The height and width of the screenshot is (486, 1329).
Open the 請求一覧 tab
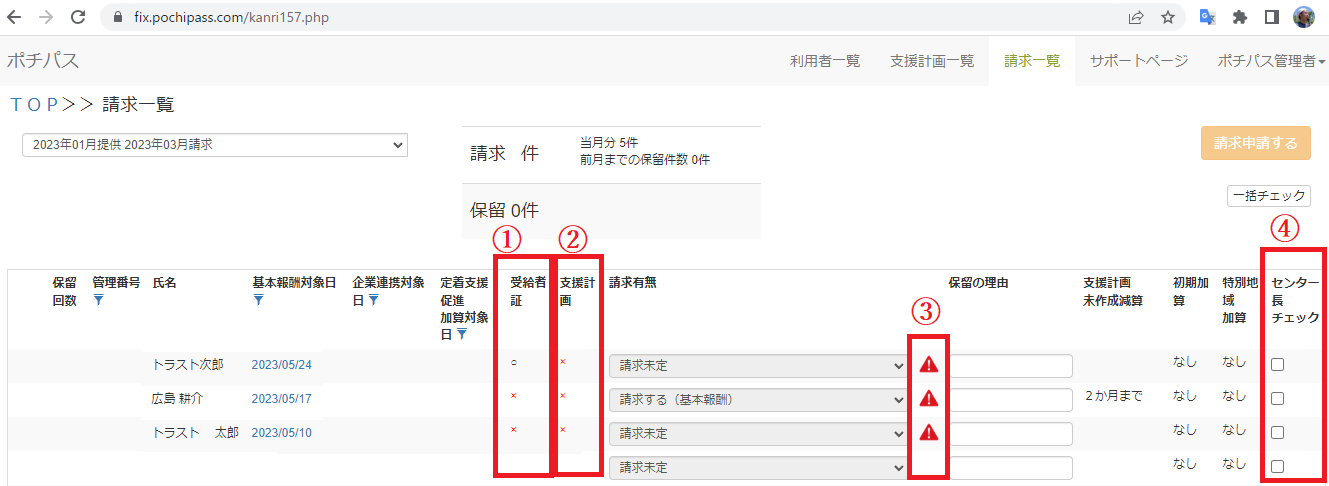coord(1032,61)
